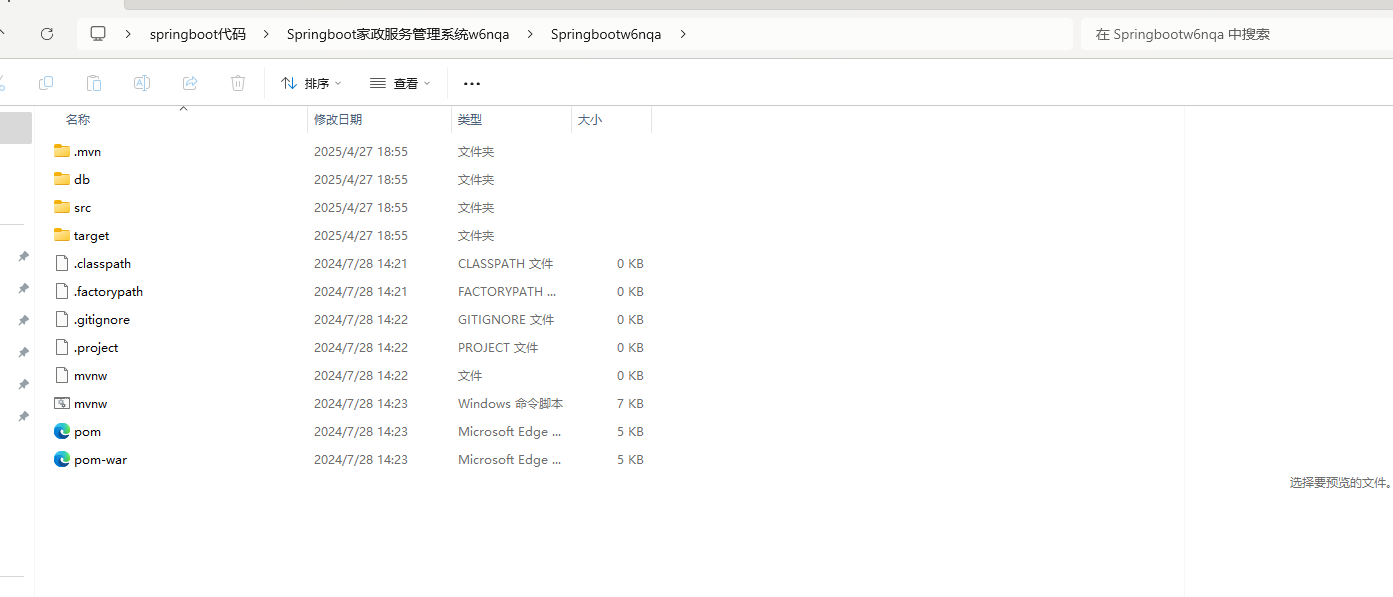Select the file name pom-war
This screenshot has width=1393, height=597.
[100, 460]
